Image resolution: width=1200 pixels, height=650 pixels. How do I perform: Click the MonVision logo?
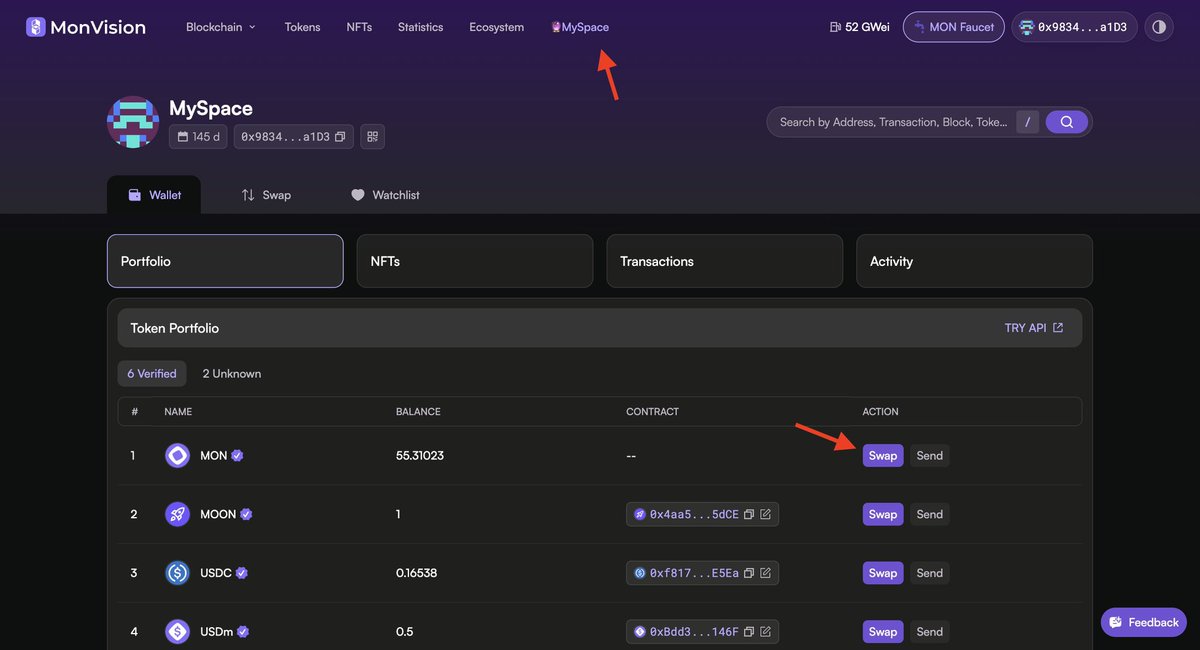coord(86,27)
